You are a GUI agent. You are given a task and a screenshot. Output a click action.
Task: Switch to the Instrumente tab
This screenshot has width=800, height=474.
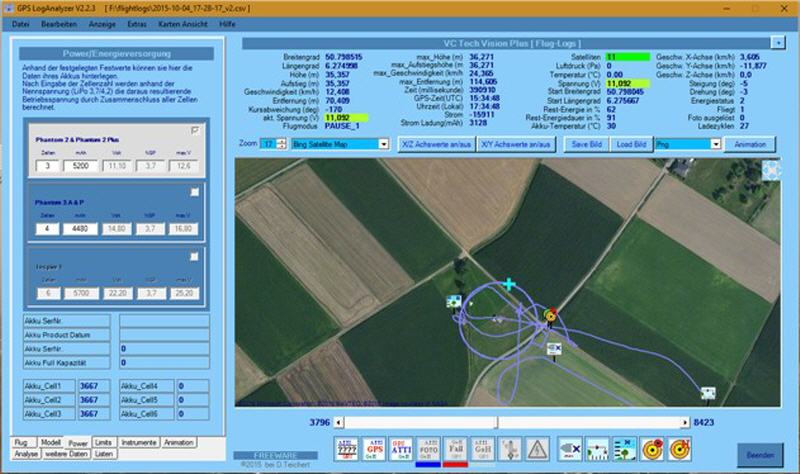[139, 442]
